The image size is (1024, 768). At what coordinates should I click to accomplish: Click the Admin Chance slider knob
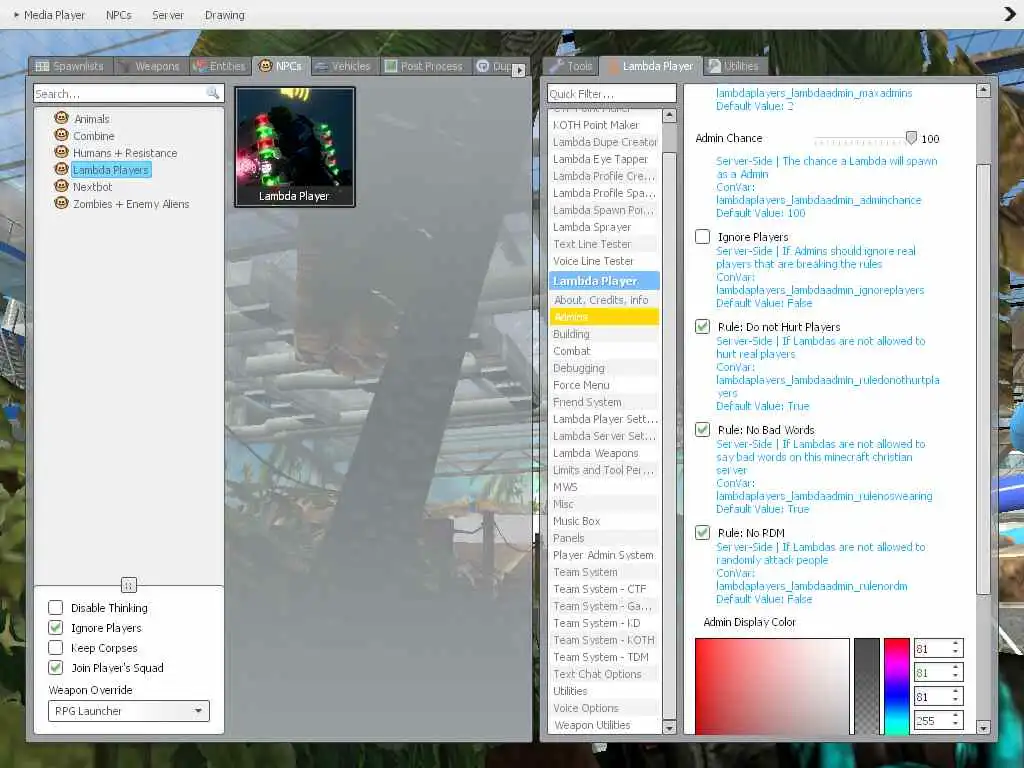click(x=911, y=138)
